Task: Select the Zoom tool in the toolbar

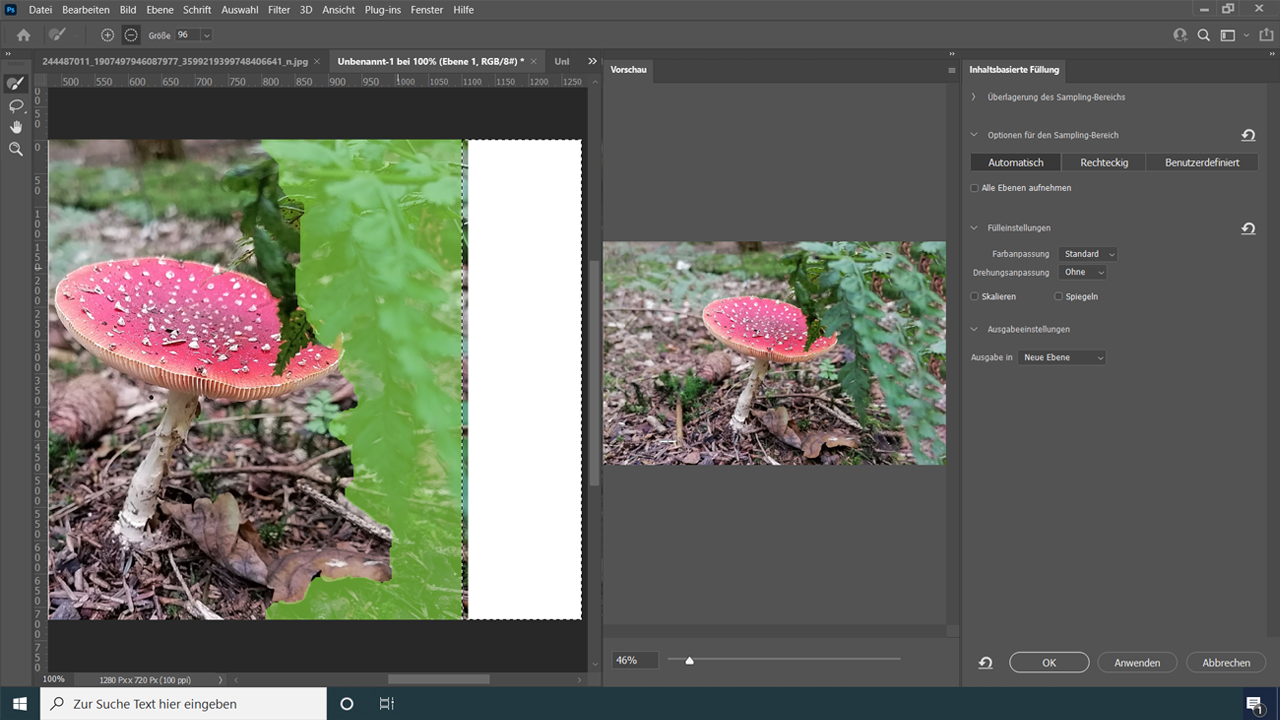Action: pyautogui.click(x=15, y=148)
